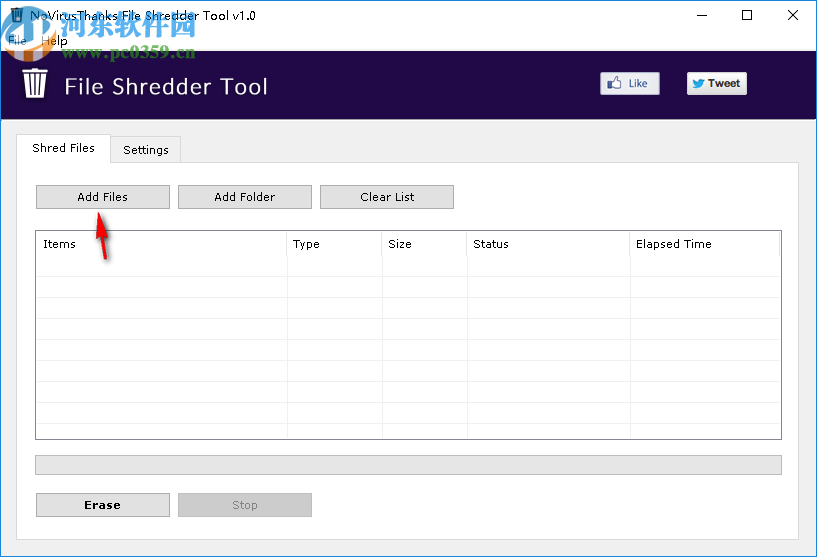Open the Help menu

point(54,41)
